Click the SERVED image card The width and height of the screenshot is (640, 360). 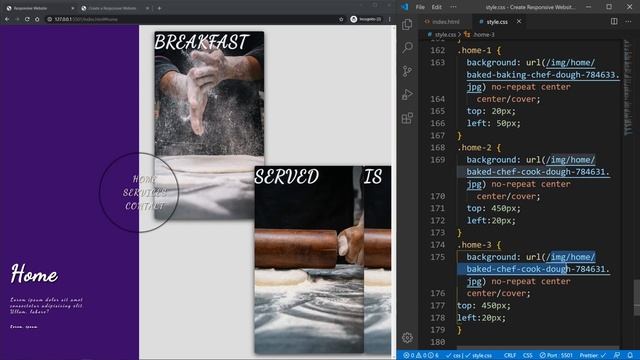coord(309,260)
